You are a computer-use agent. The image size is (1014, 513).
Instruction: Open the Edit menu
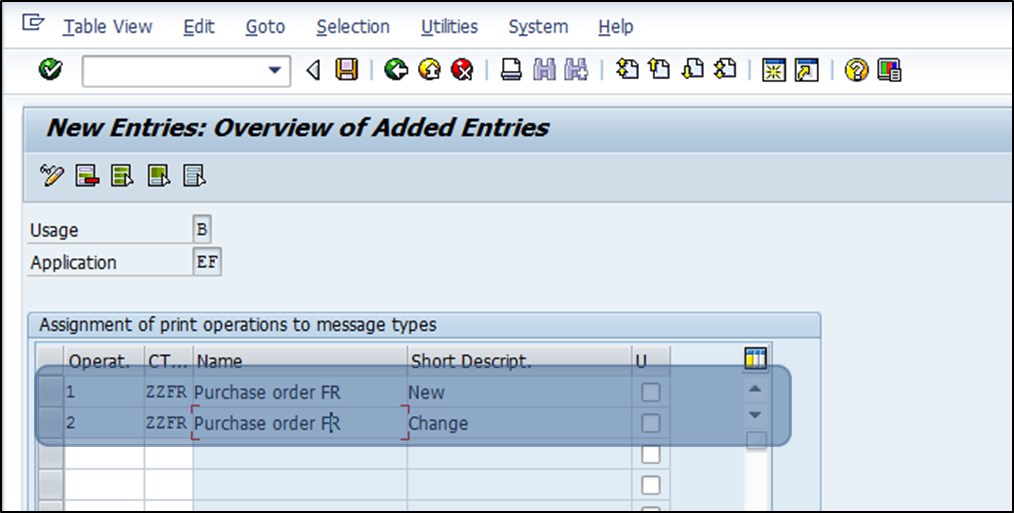point(199,27)
